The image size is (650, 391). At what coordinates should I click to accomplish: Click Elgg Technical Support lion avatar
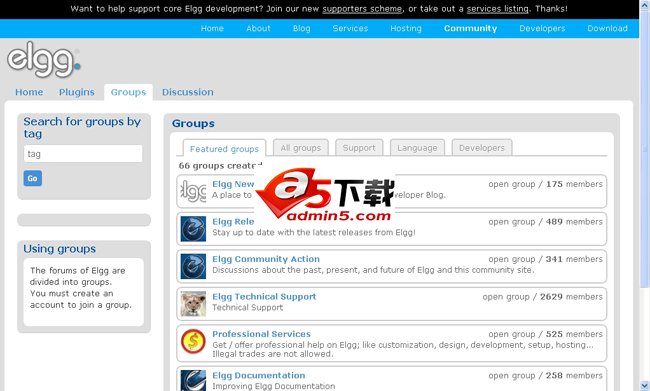(193, 304)
